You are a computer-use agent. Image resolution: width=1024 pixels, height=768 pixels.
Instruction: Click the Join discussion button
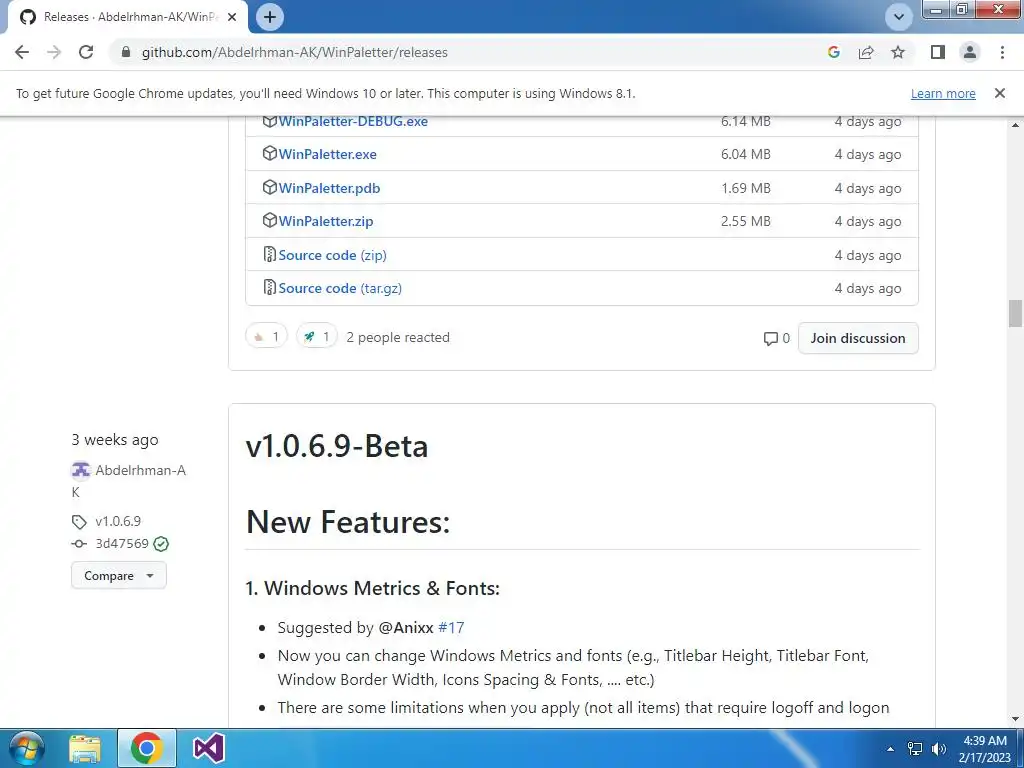(x=858, y=338)
